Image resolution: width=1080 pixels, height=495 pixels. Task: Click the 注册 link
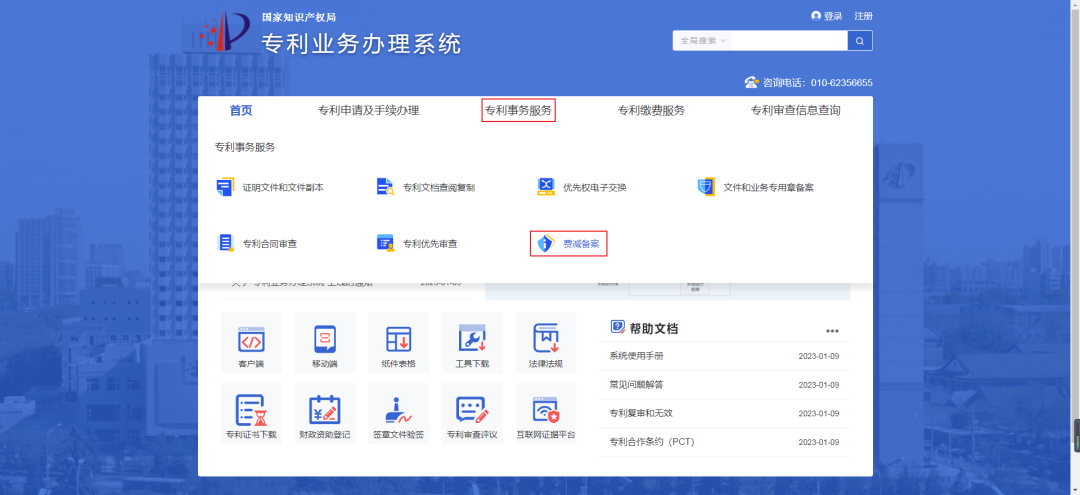click(x=863, y=16)
